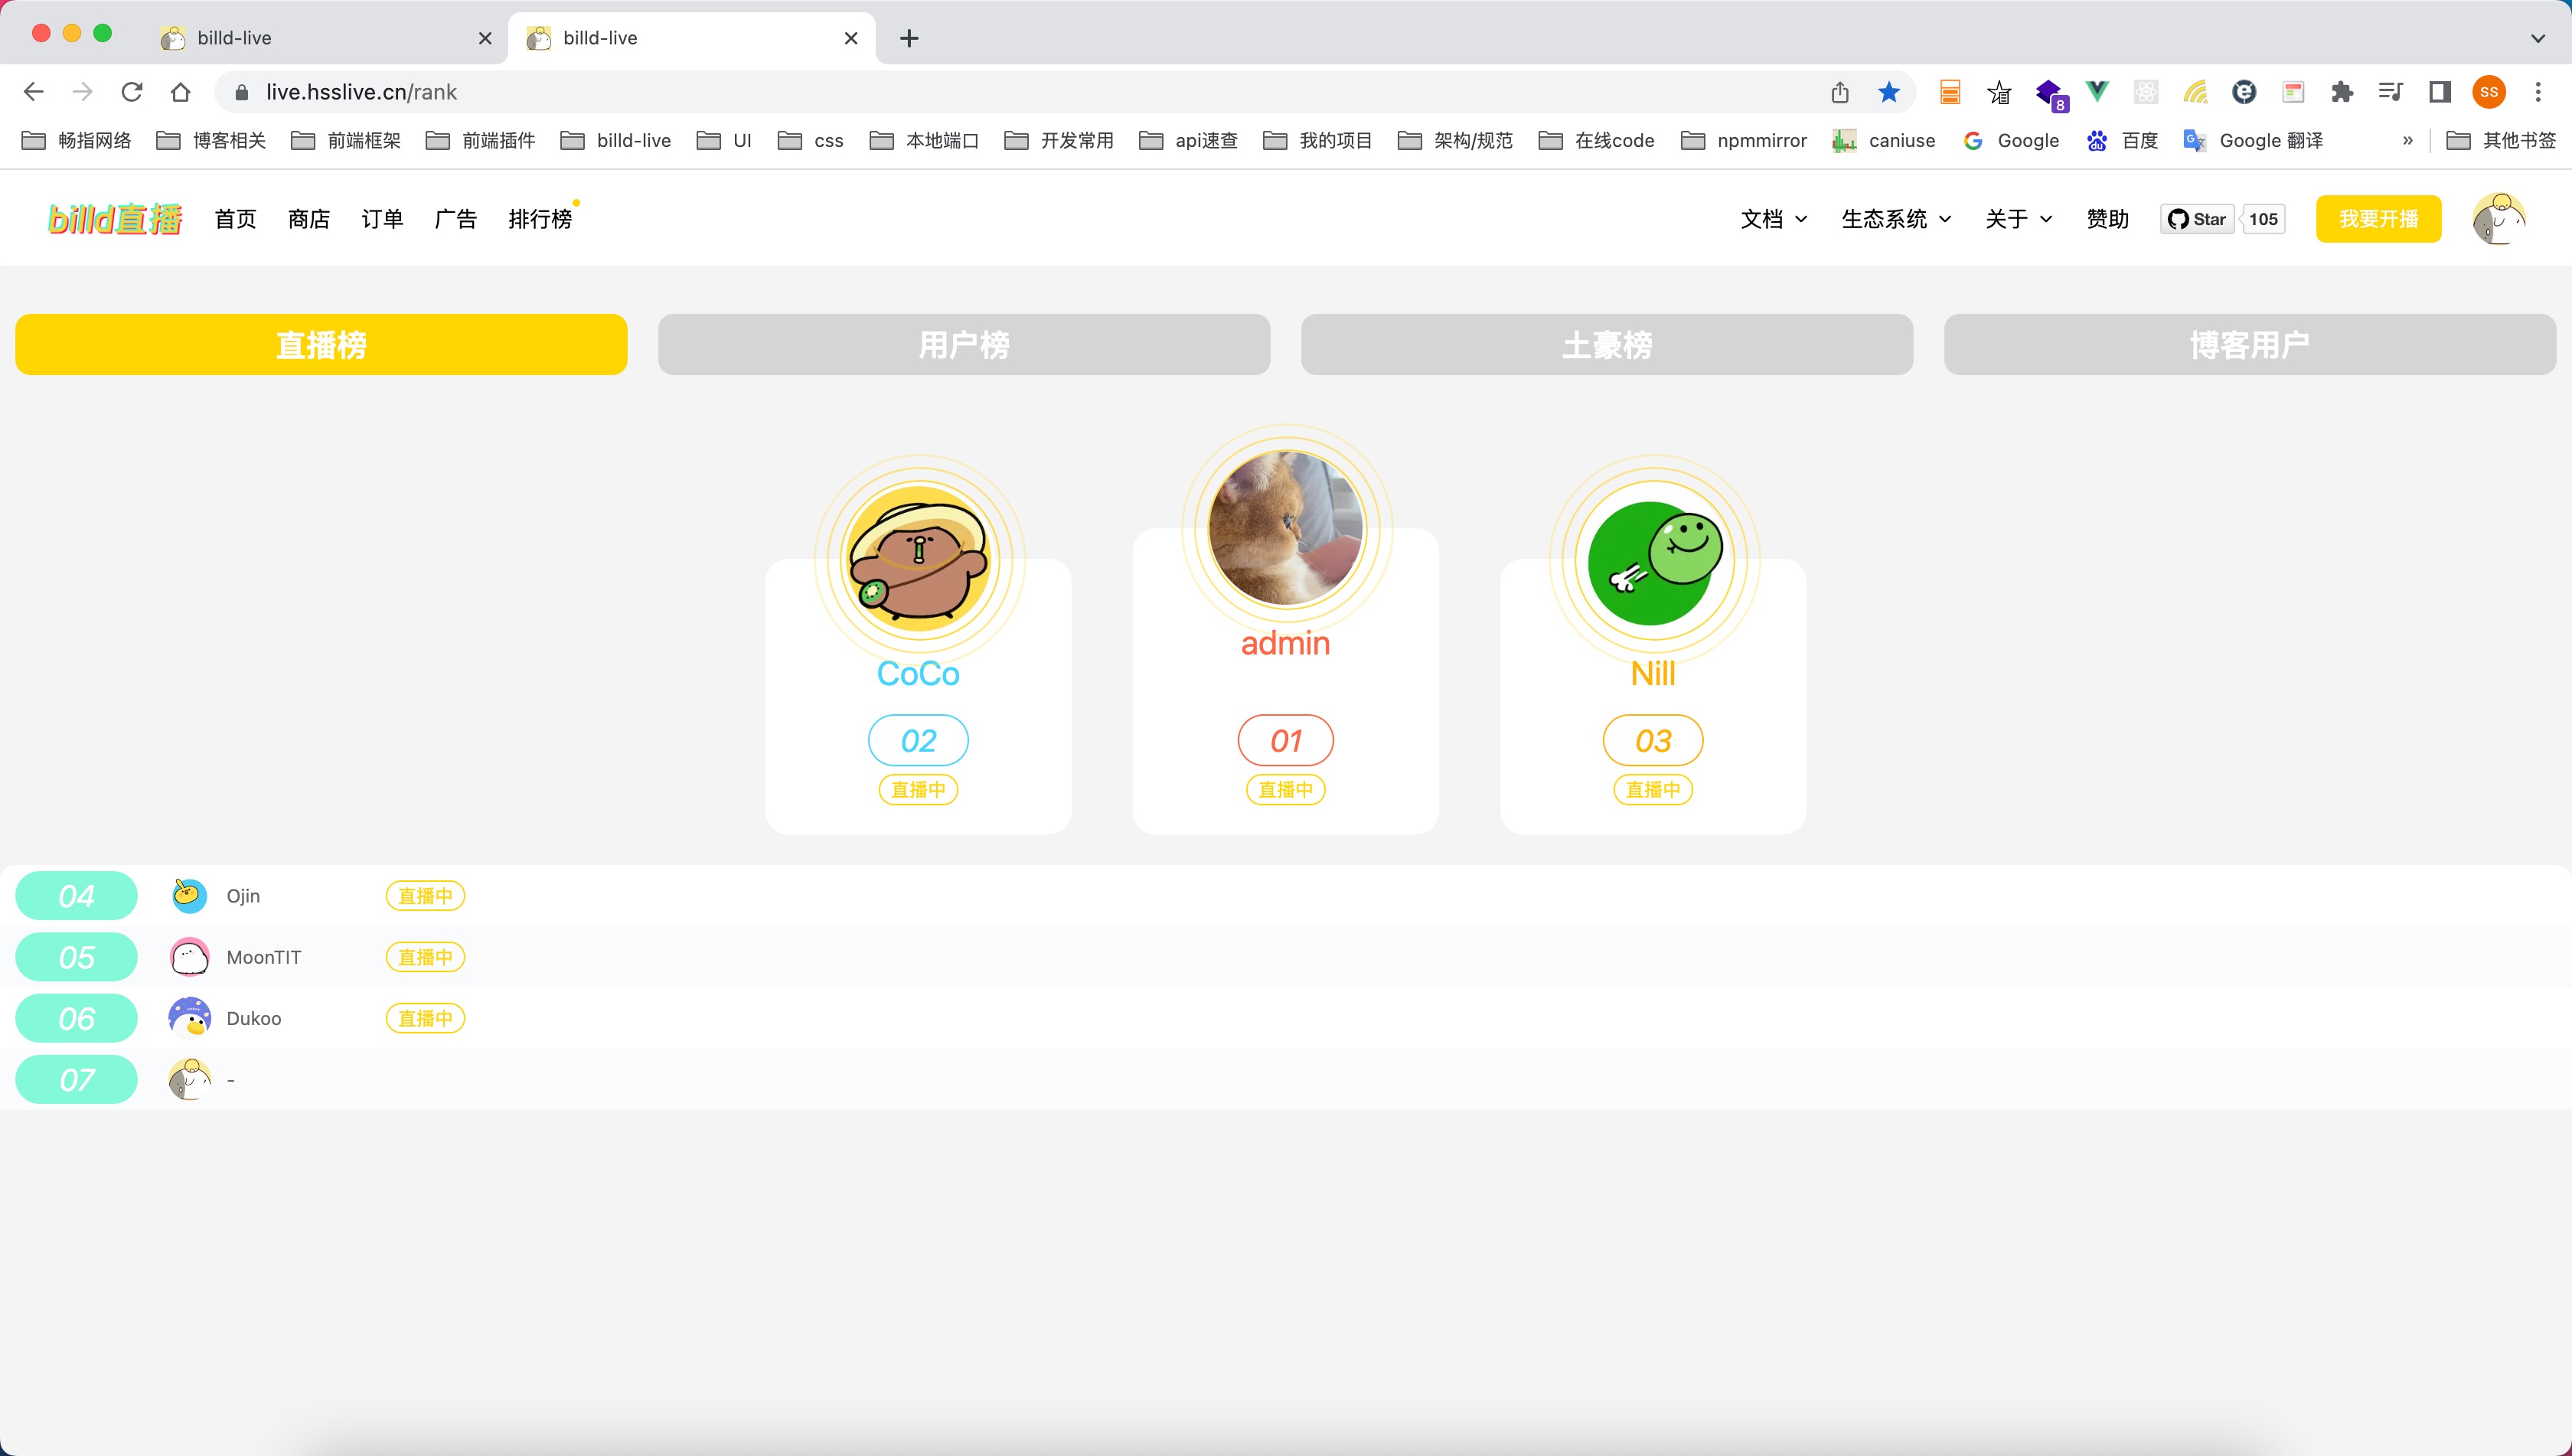Open the Vue devtools extension icon
The height and width of the screenshot is (1456, 2572).
click(x=2097, y=91)
